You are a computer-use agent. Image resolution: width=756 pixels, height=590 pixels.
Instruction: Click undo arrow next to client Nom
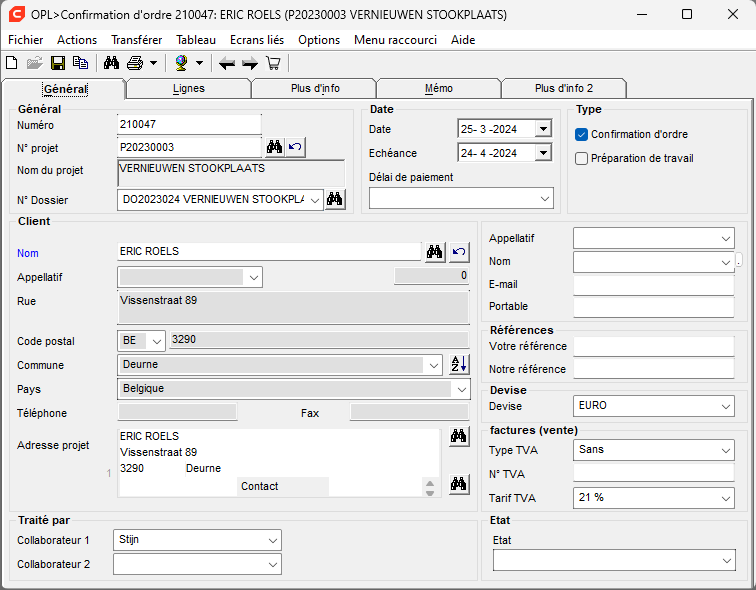tap(459, 252)
